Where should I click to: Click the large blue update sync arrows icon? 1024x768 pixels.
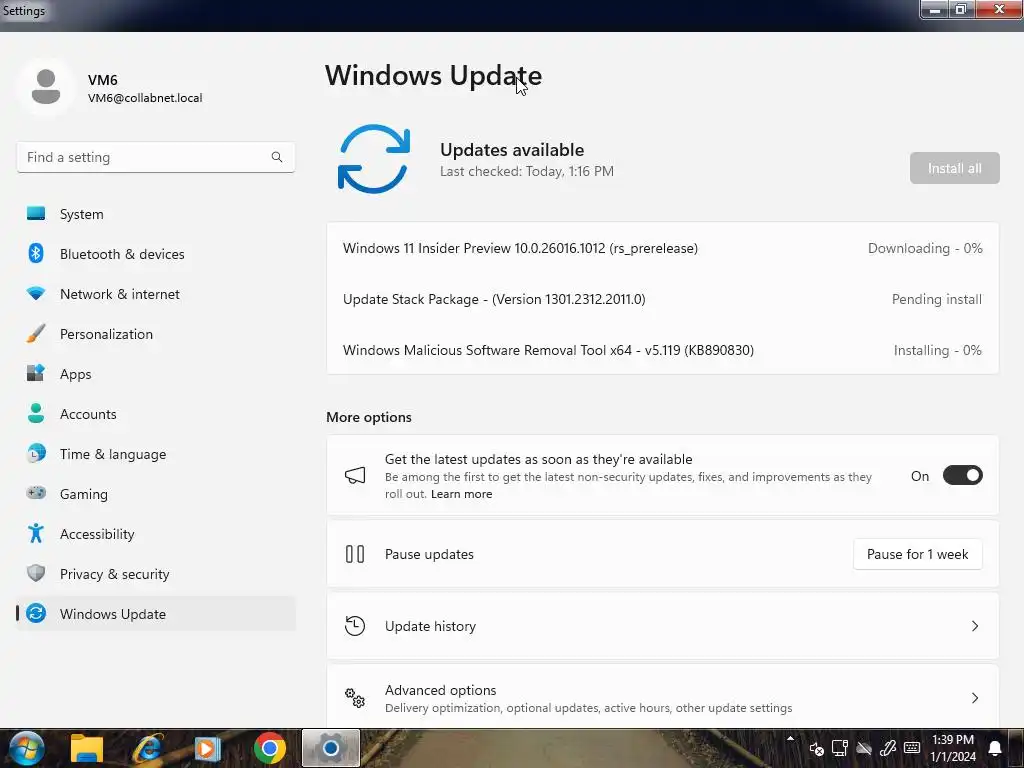[x=374, y=159]
